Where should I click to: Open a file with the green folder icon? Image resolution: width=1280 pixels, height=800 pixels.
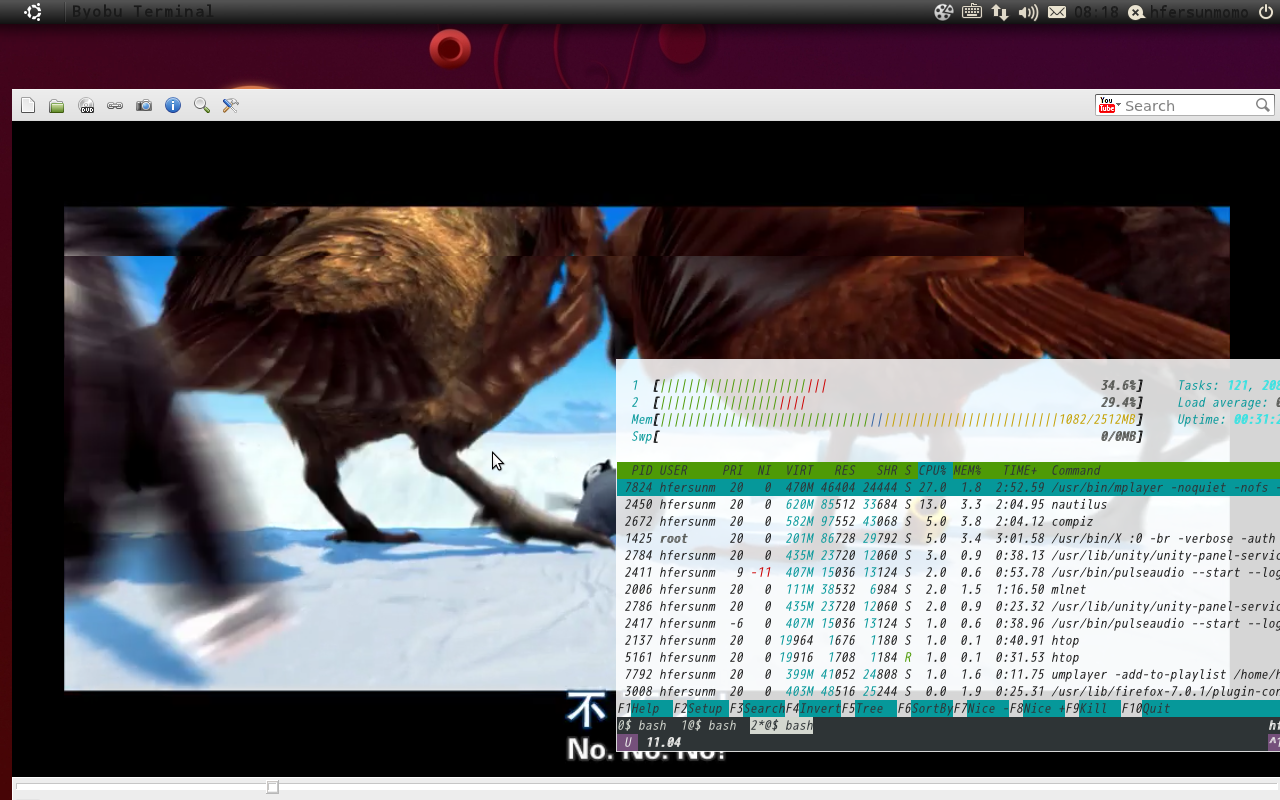pyautogui.click(x=57, y=105)
